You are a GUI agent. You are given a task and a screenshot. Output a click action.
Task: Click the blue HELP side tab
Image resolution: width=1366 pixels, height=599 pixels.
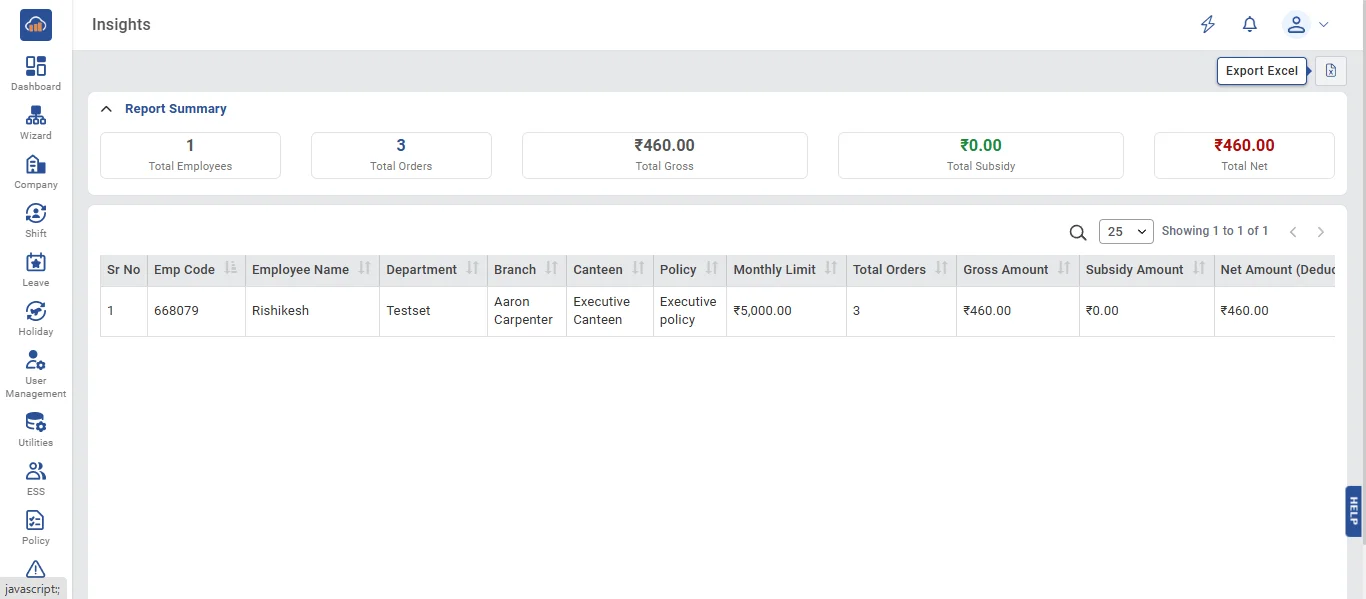(x=1354, y=511)
